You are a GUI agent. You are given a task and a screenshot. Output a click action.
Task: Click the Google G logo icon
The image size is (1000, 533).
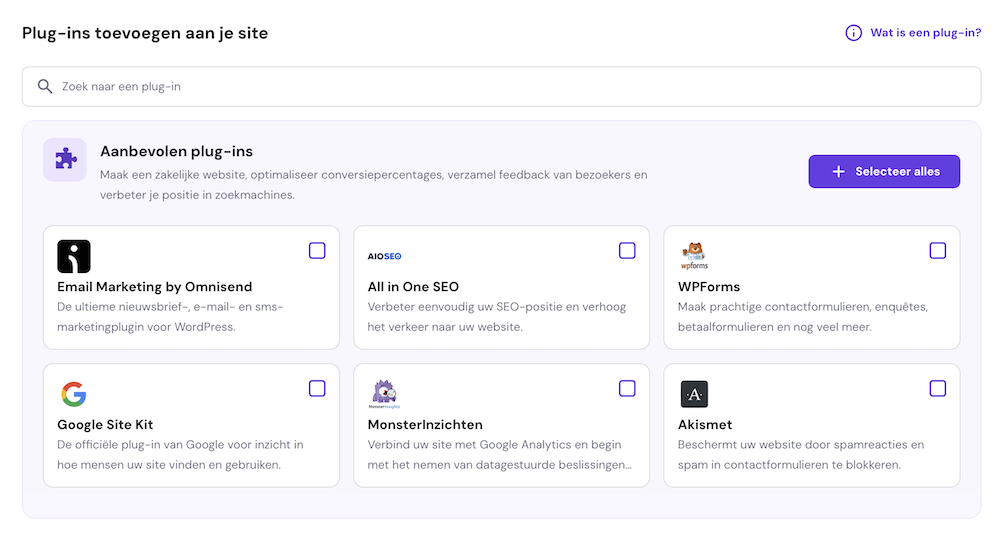74,394
